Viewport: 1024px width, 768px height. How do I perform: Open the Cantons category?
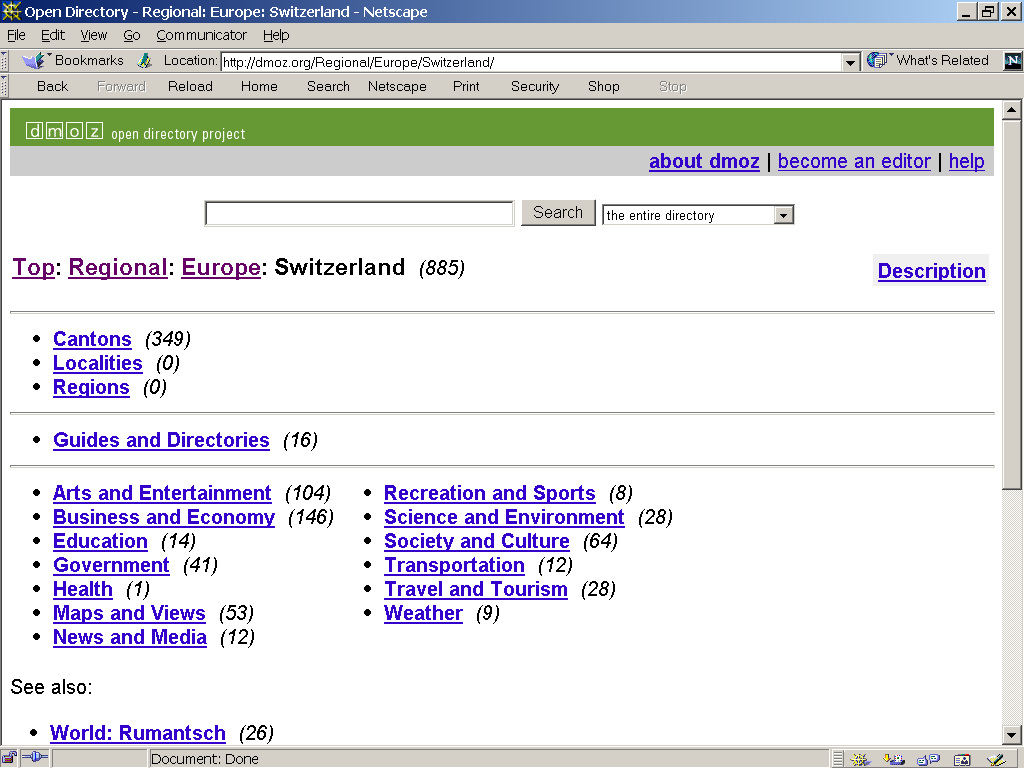coord(92,339)
